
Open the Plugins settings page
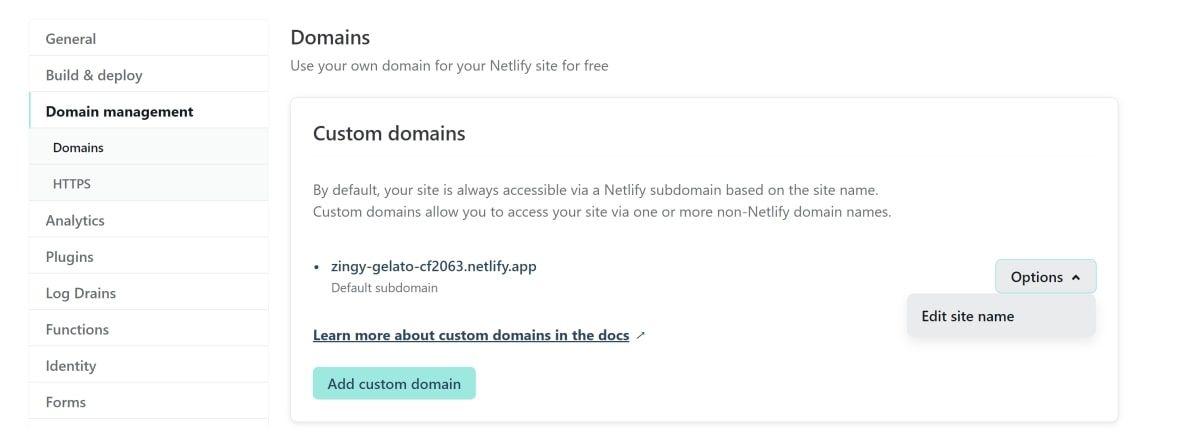click(70, 257)
